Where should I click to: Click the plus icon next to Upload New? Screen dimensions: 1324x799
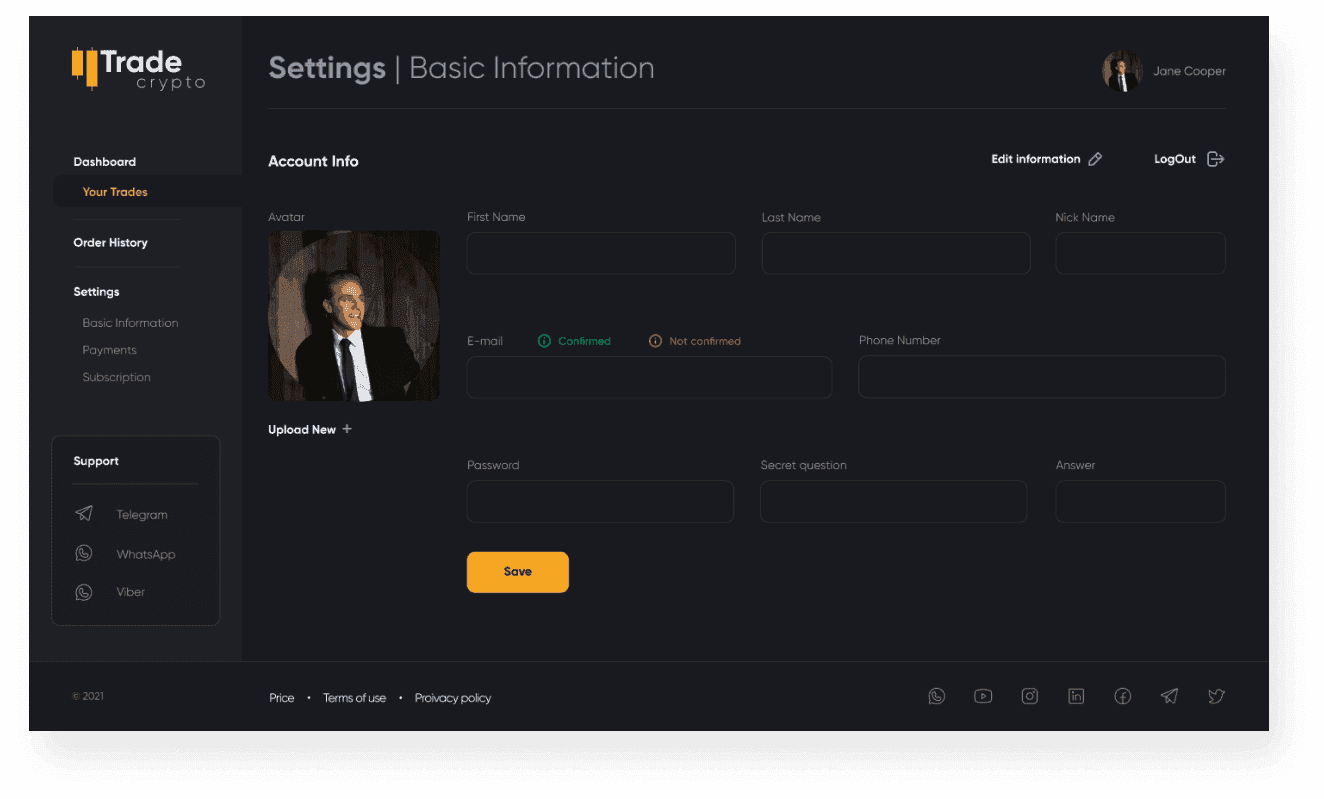(347, 429)
